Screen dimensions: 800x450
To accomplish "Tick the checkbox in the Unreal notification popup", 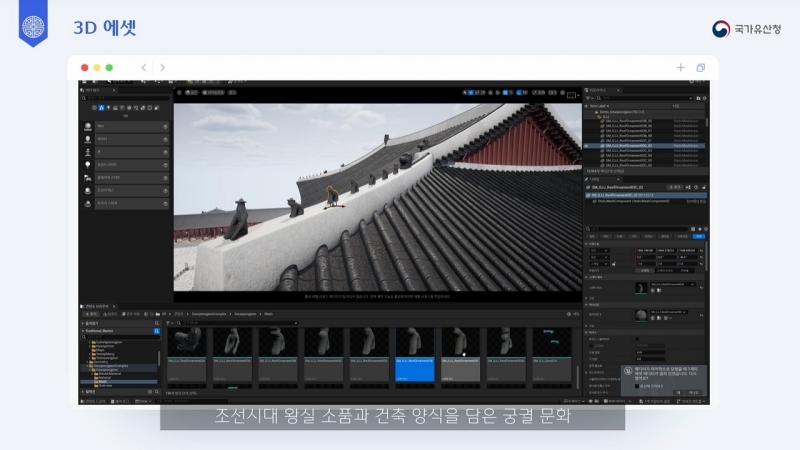I will [636, 386].
